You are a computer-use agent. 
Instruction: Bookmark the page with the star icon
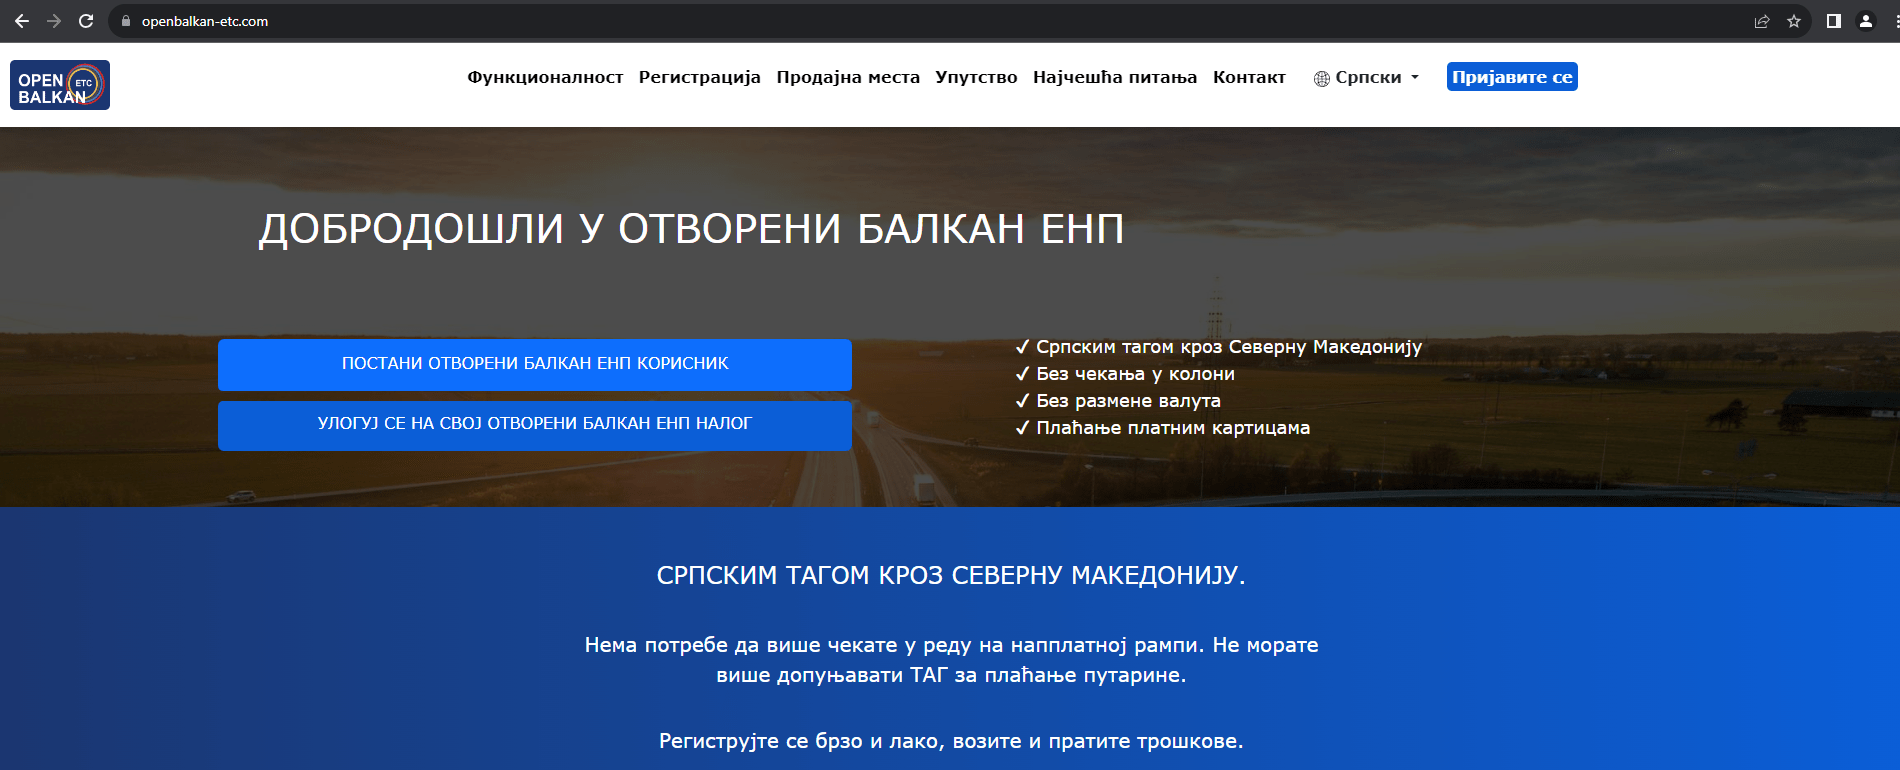coord(1794,21)
